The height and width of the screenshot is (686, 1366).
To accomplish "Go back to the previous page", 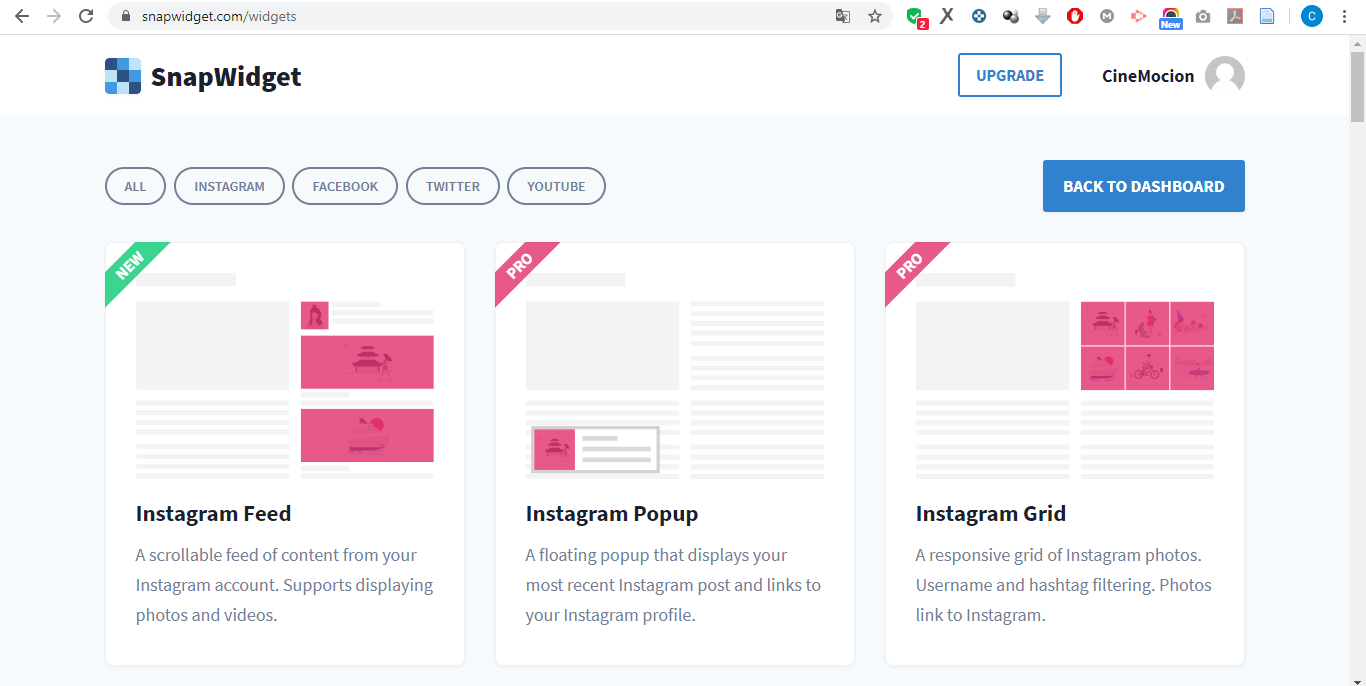I will (x=22, y=16).
